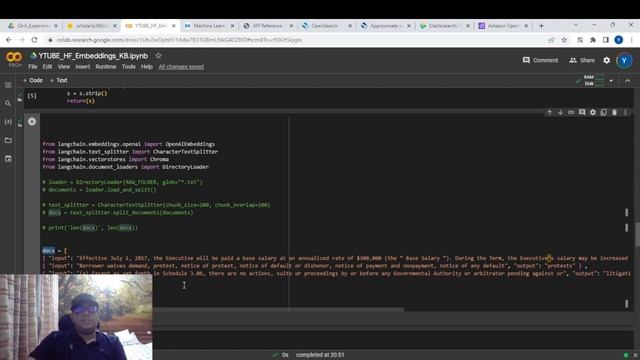Click the completed at 20:51 status
This screenshot has width=640, height=360.
320,355
